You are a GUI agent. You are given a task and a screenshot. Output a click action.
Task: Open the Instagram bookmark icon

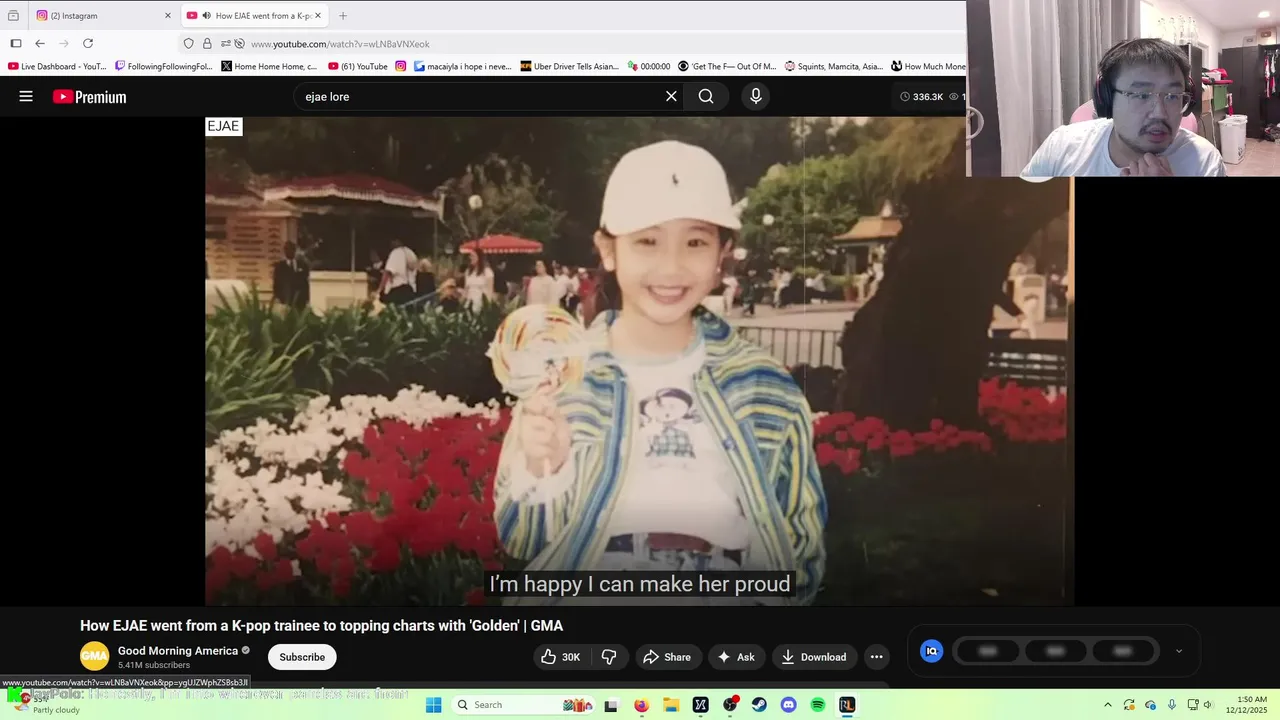401,66
